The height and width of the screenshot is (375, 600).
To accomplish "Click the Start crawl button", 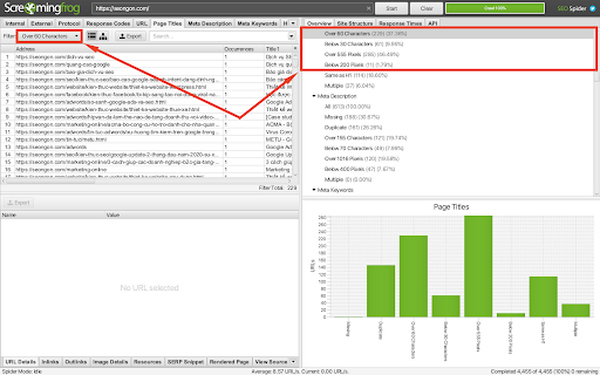I will [391, 8].
